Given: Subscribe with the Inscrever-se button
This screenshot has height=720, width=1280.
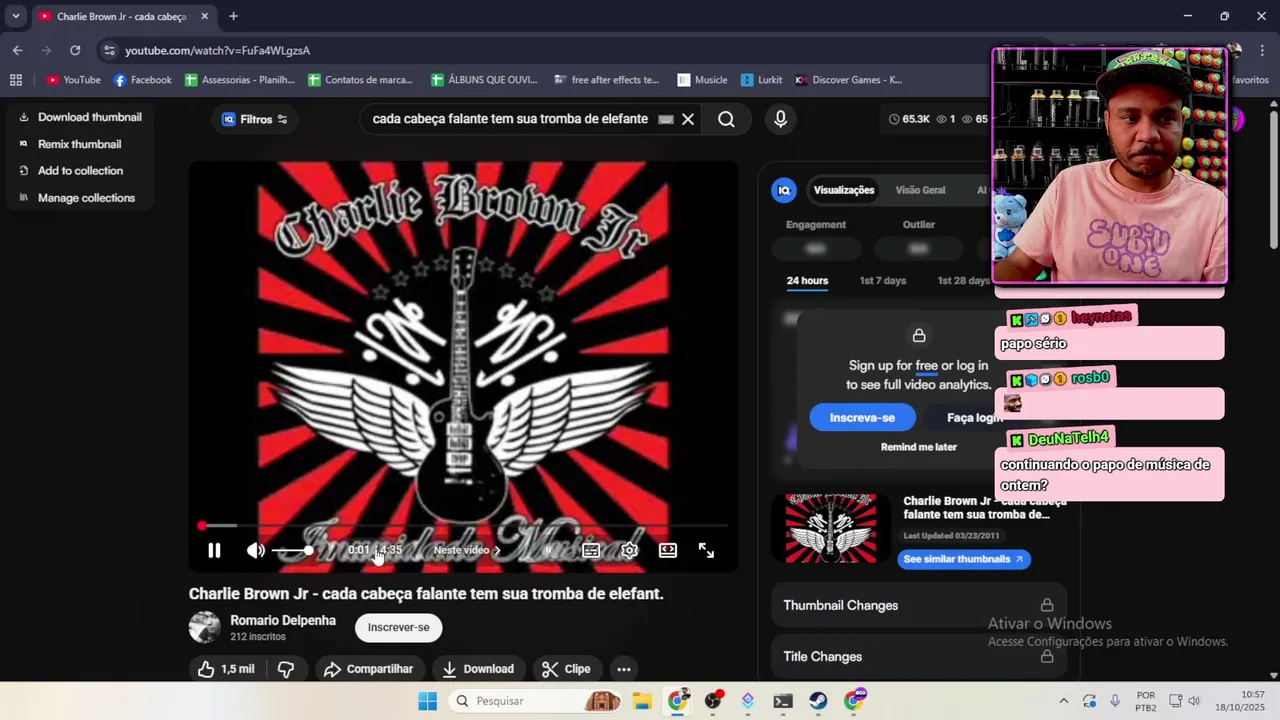Looking at the screenshot, I should tap(398, 627).
